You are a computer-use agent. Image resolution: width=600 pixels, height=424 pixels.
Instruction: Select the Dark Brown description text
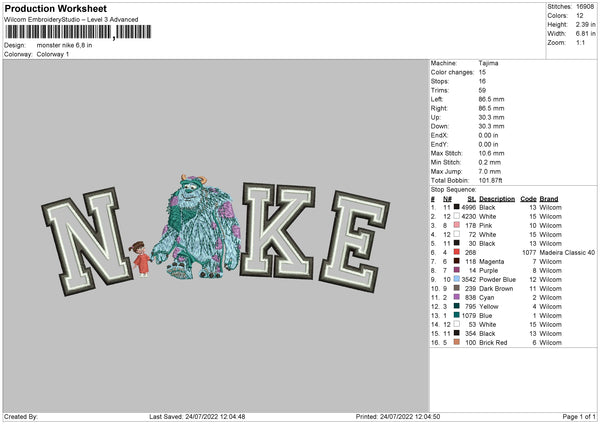point(496,288)
